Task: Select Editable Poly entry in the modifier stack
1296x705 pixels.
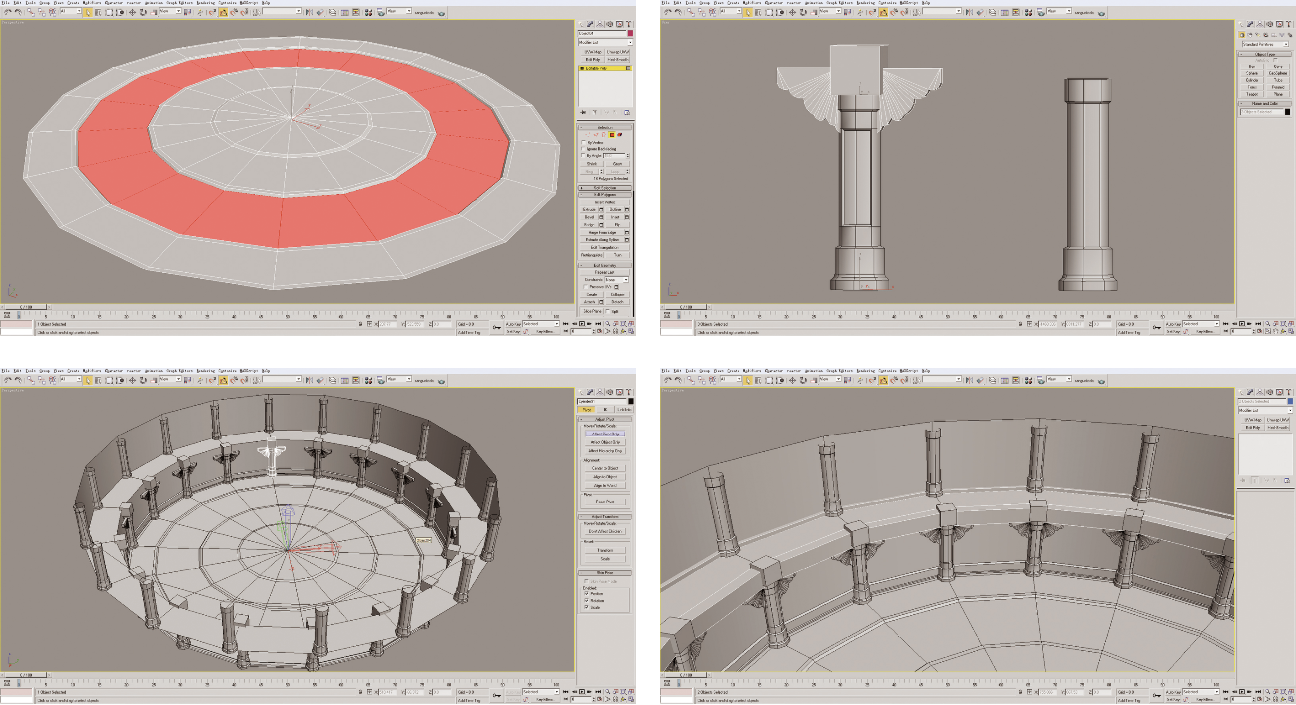Action: point(604,68)
